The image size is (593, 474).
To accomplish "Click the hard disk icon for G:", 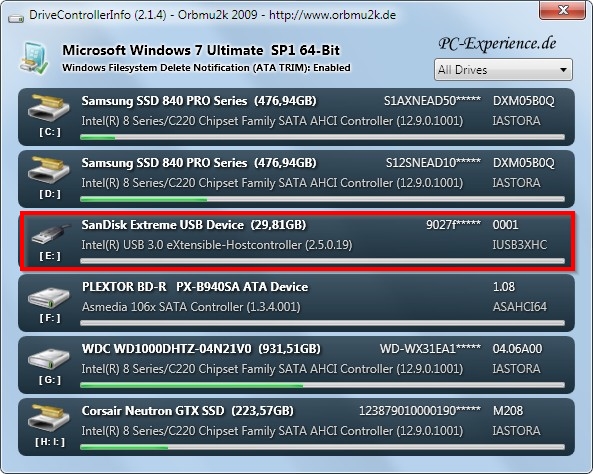I will coord(49,360).
